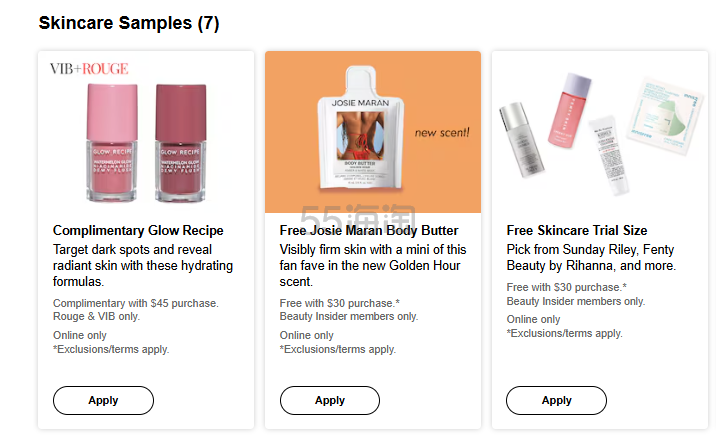Select the green sachet sample image
The height and width of the screenshot is (439, 716).
664,116
